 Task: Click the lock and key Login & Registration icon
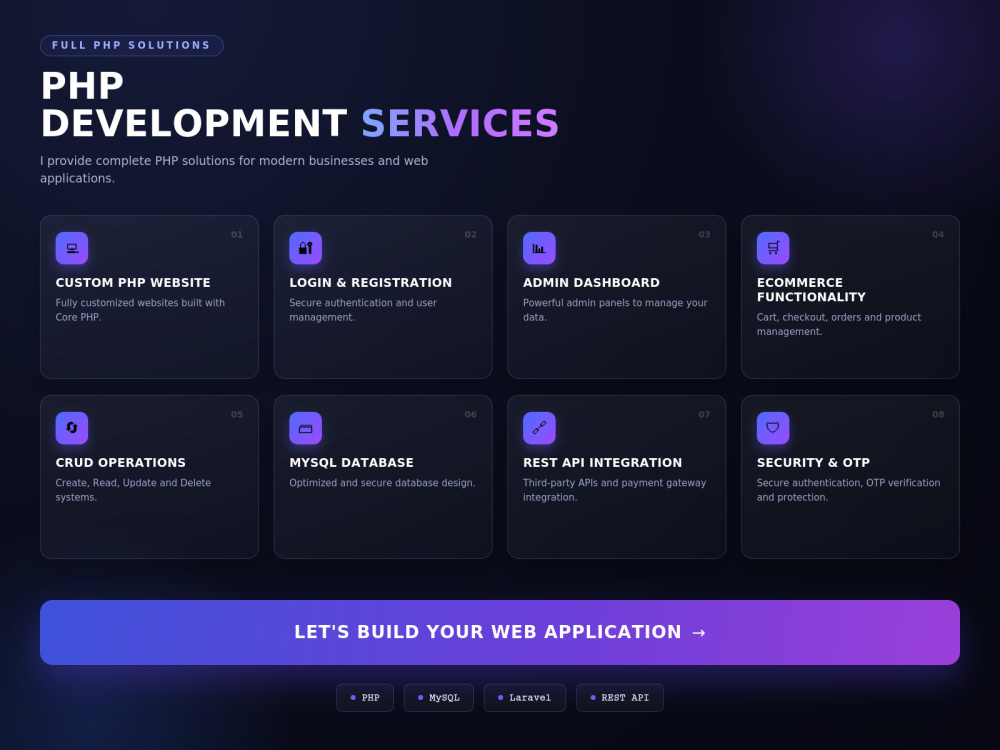coord(305,248)
